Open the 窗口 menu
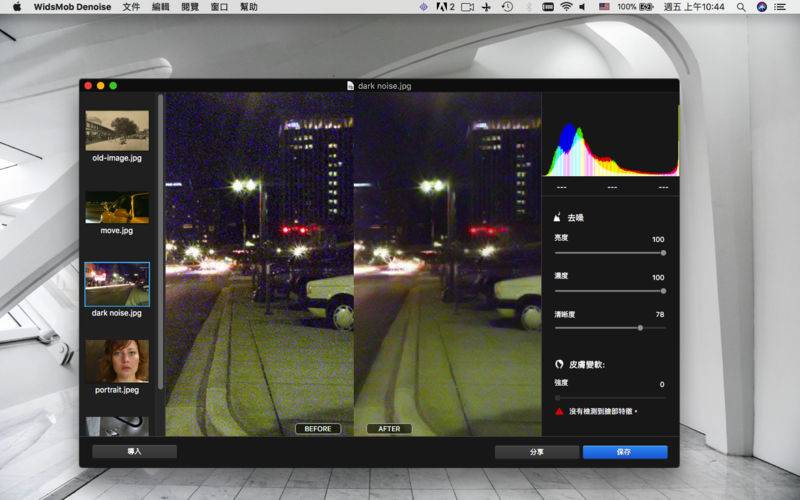 click(x=219, y=7)
